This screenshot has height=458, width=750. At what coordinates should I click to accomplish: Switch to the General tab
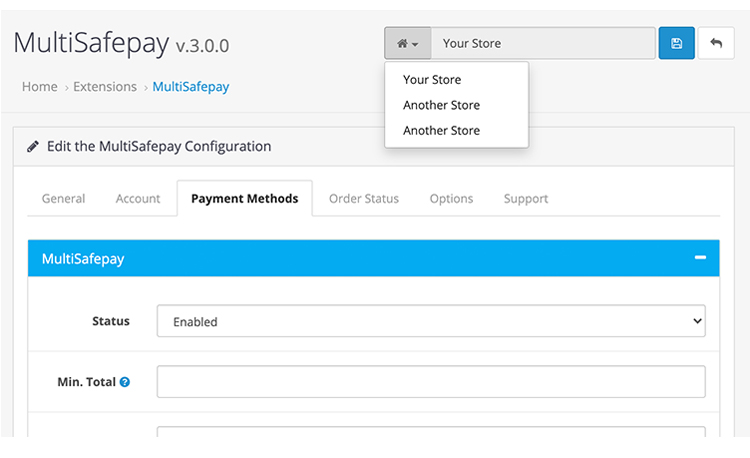(x=64, y=198)
